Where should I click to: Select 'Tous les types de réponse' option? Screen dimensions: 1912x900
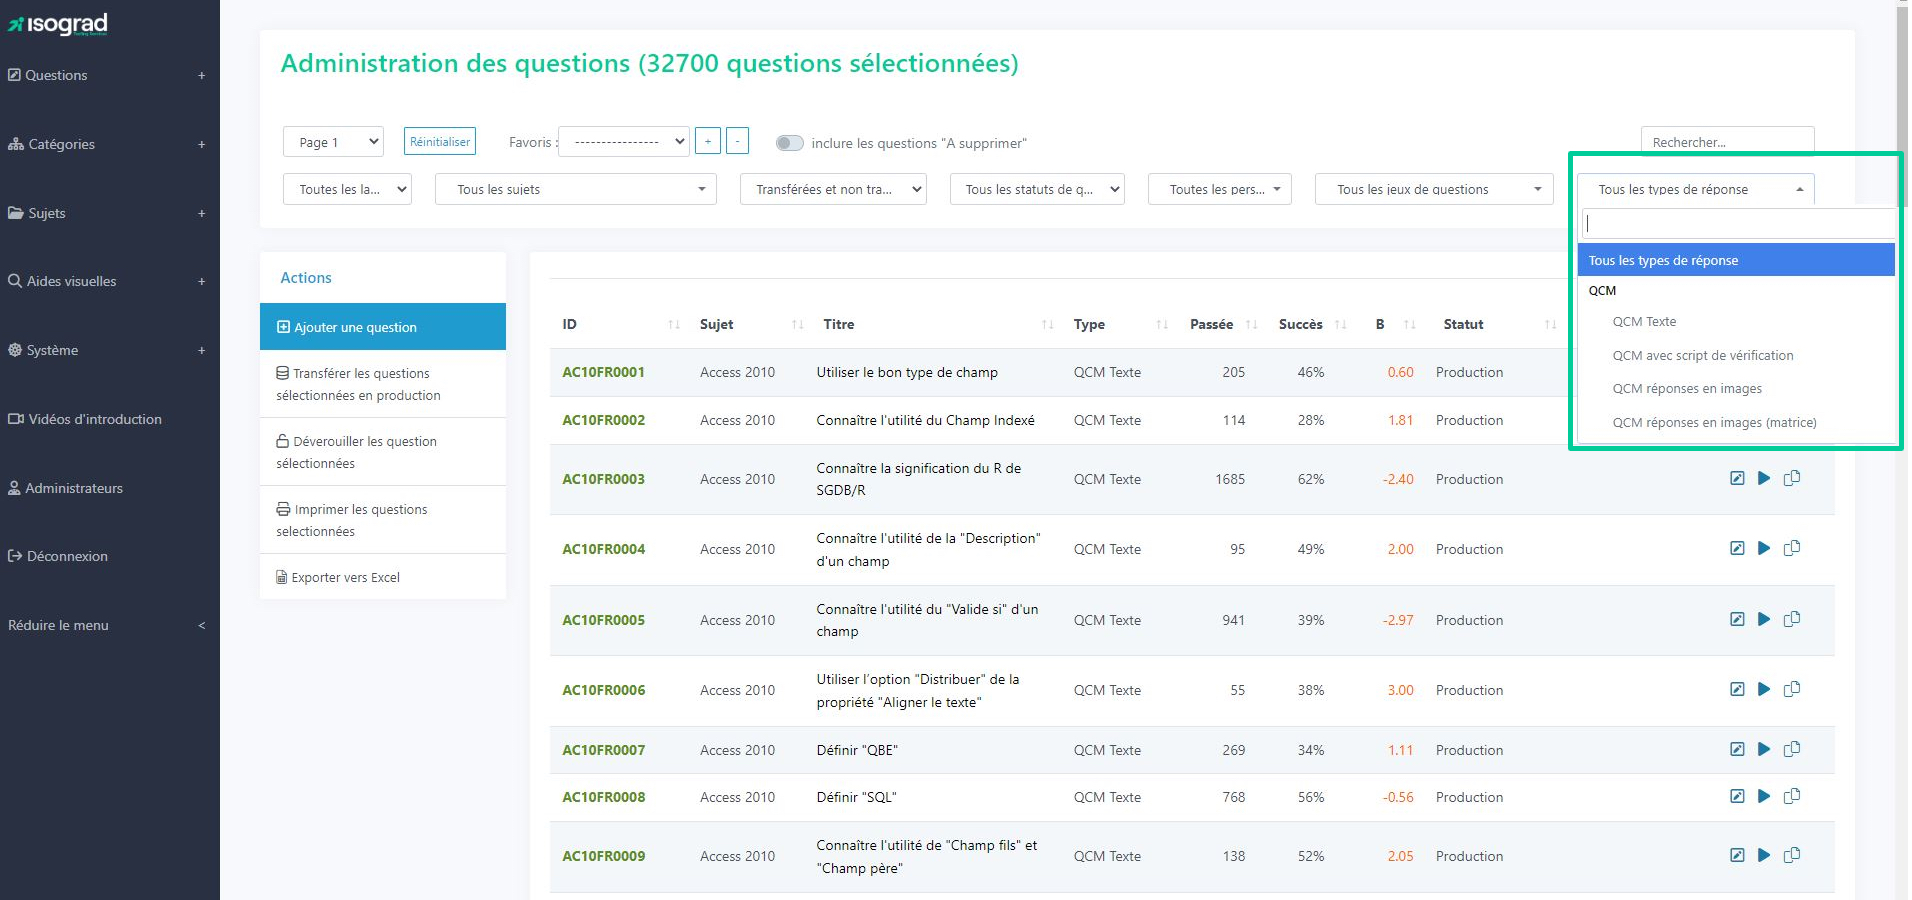(x=1736, y=260)
